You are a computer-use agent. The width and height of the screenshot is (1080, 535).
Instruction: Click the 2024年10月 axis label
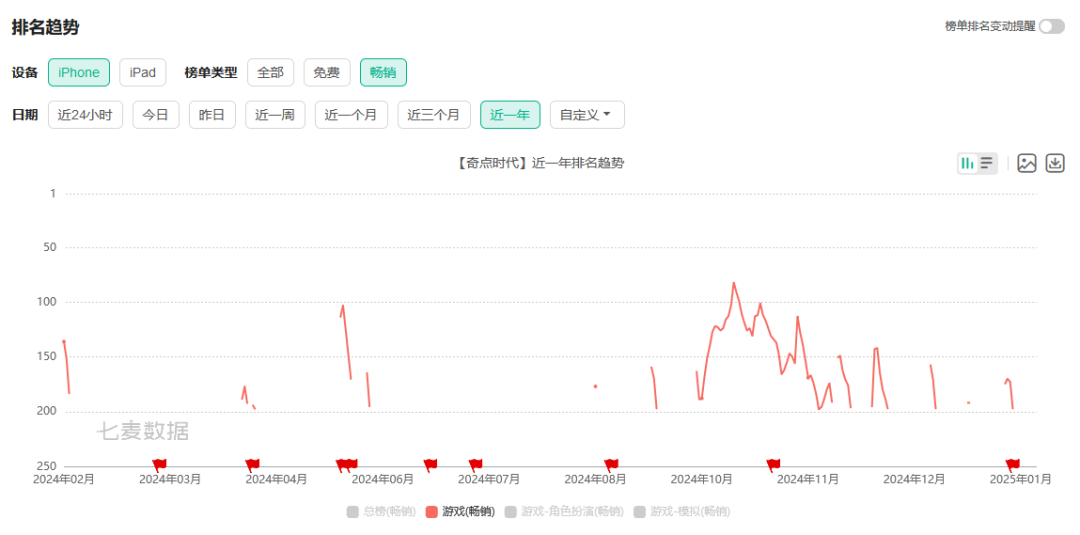[x=702, y=479]
